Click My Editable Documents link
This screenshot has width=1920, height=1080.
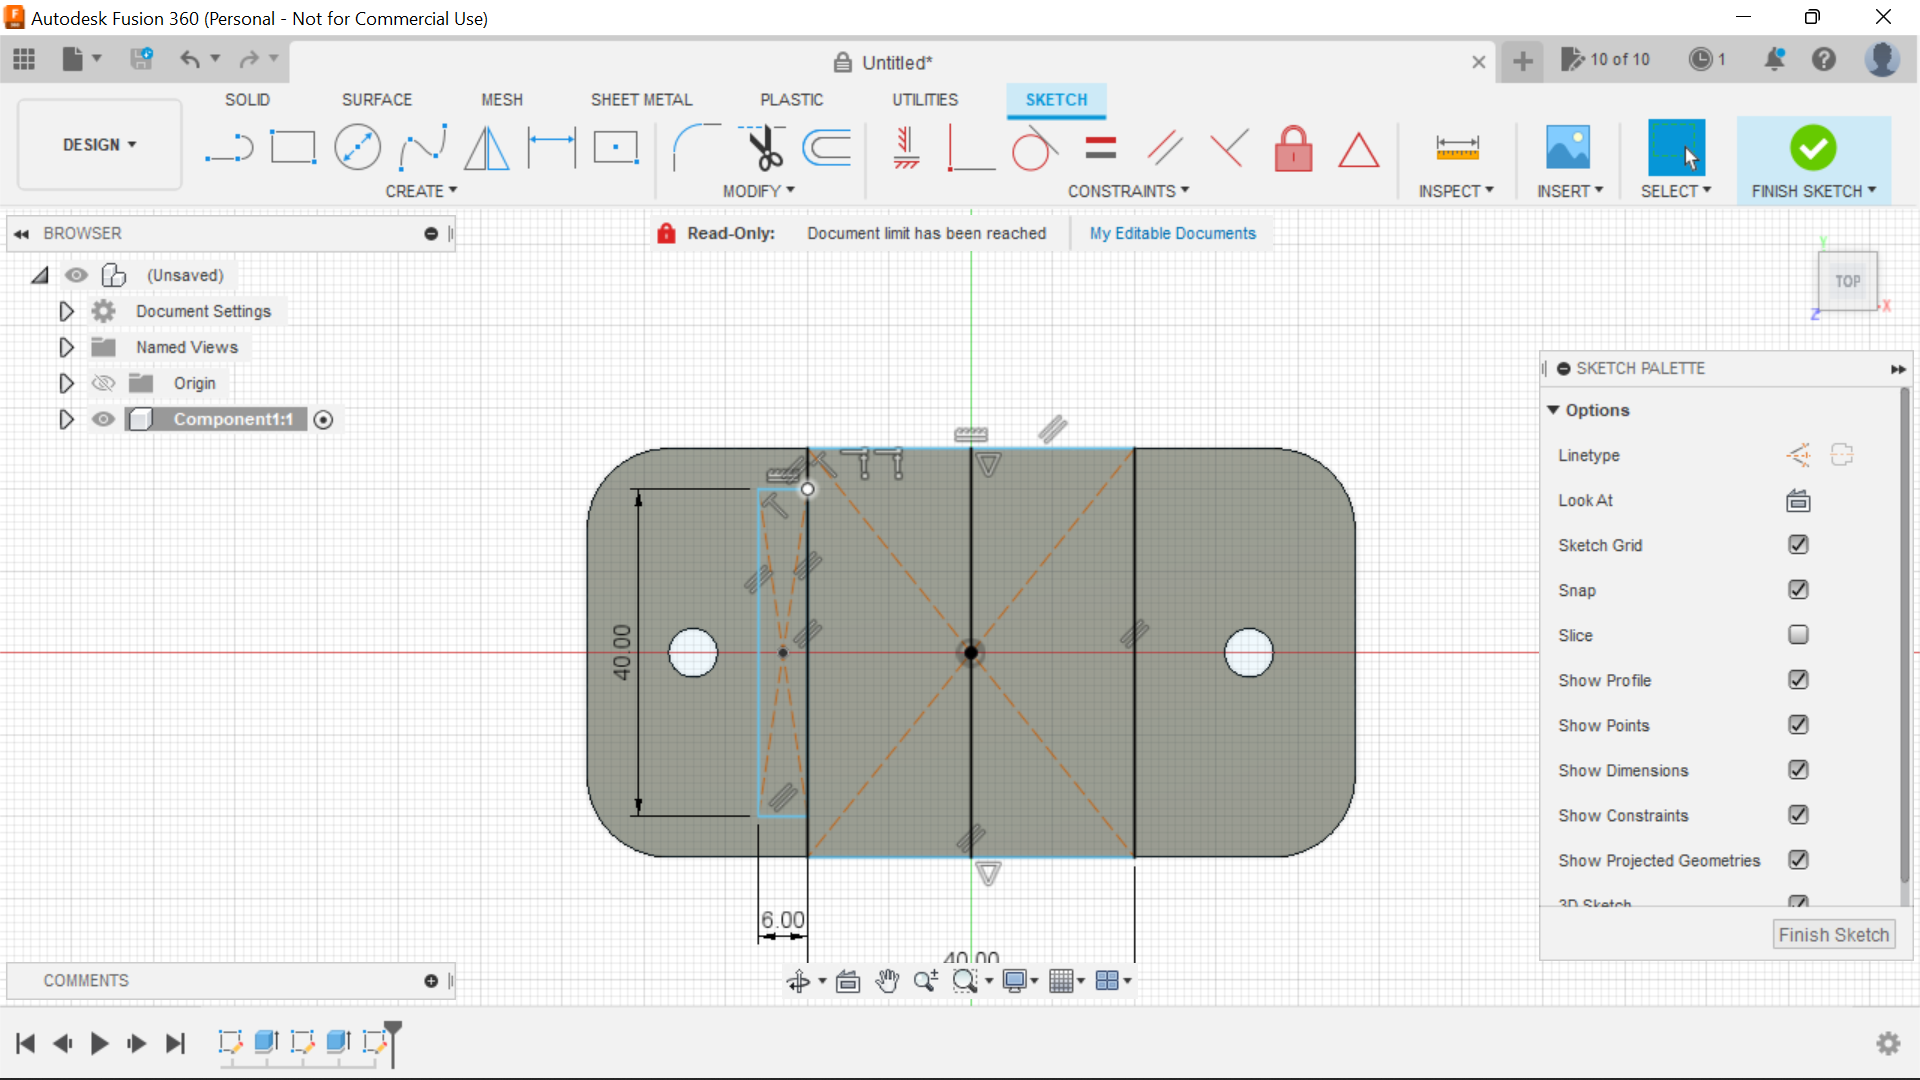1172,233
